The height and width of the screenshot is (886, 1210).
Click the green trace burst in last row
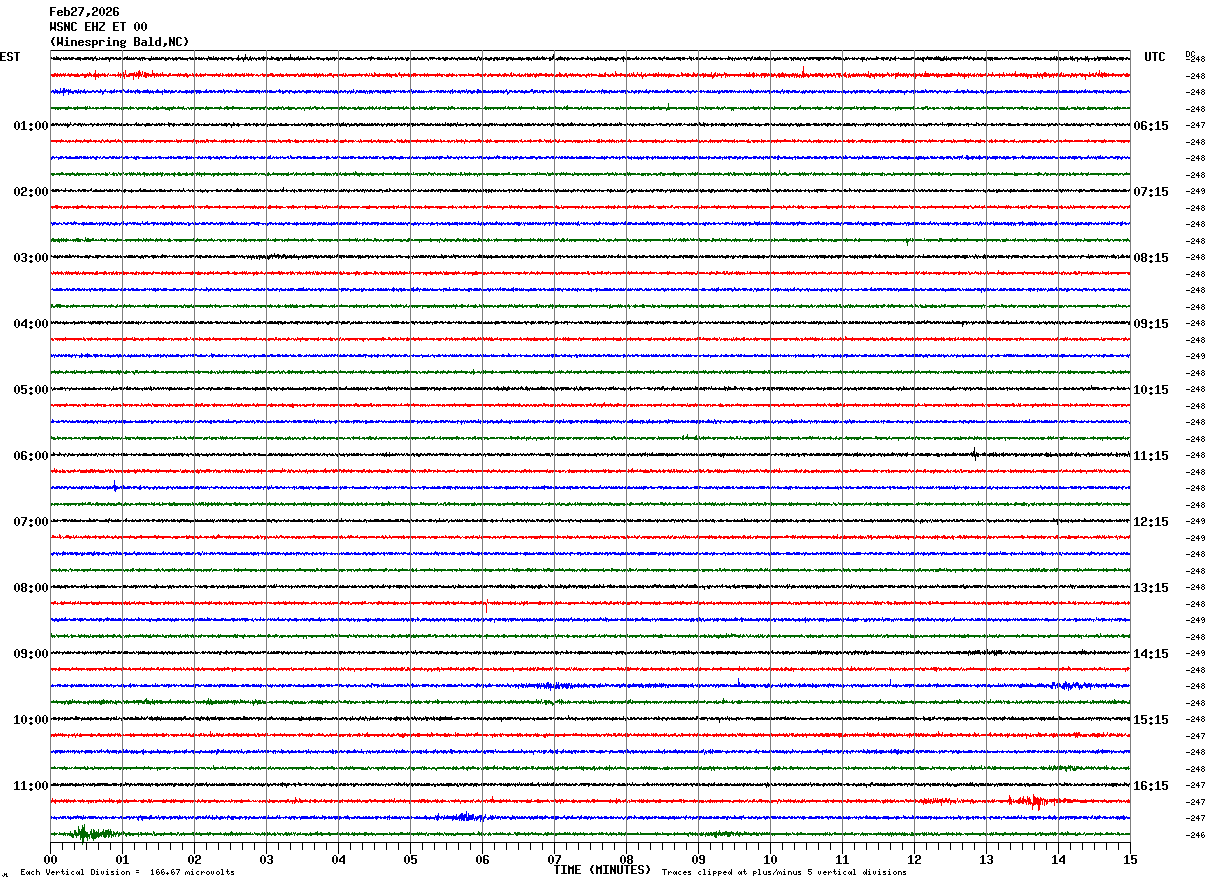(x=92, y=833)
